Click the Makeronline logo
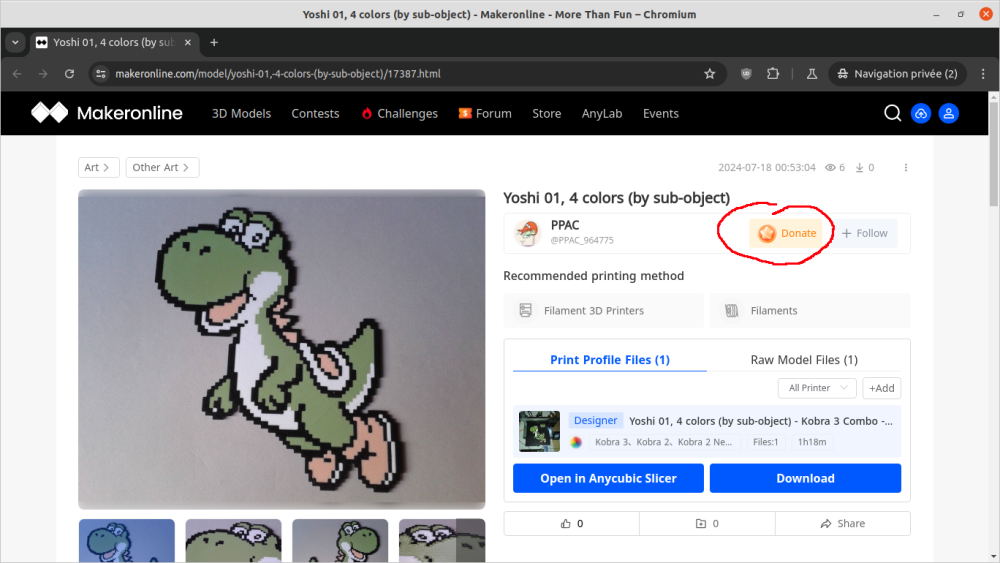Image resolution: width=1000 pixels, height=563 pixels. [107, 113]
